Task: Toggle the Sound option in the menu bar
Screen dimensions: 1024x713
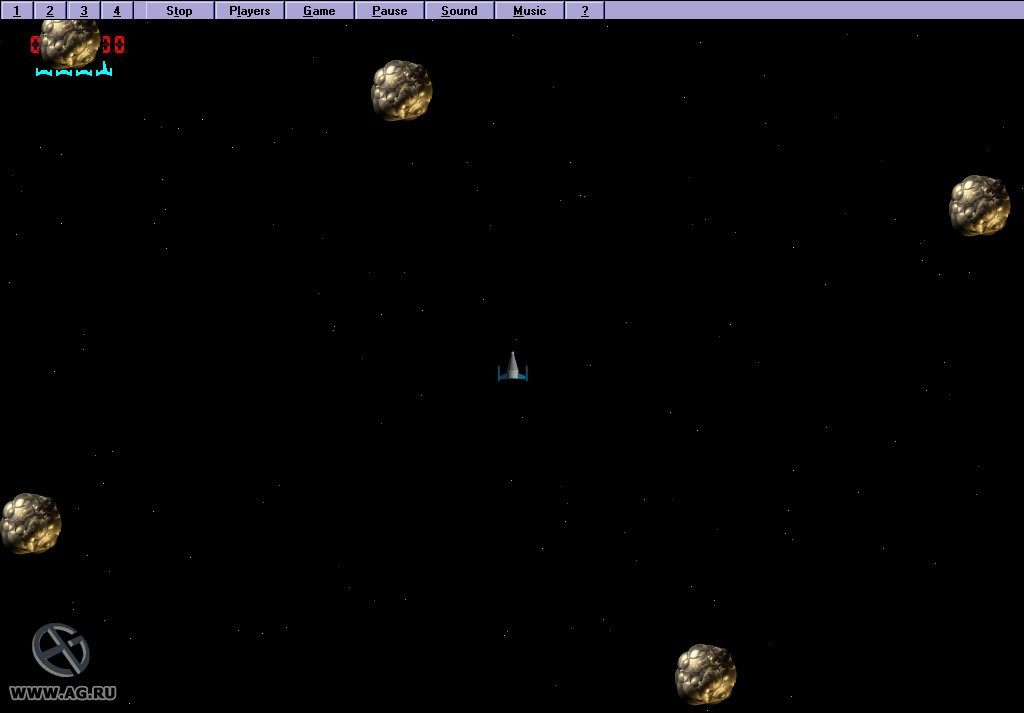Action: [x=459, y=10]
